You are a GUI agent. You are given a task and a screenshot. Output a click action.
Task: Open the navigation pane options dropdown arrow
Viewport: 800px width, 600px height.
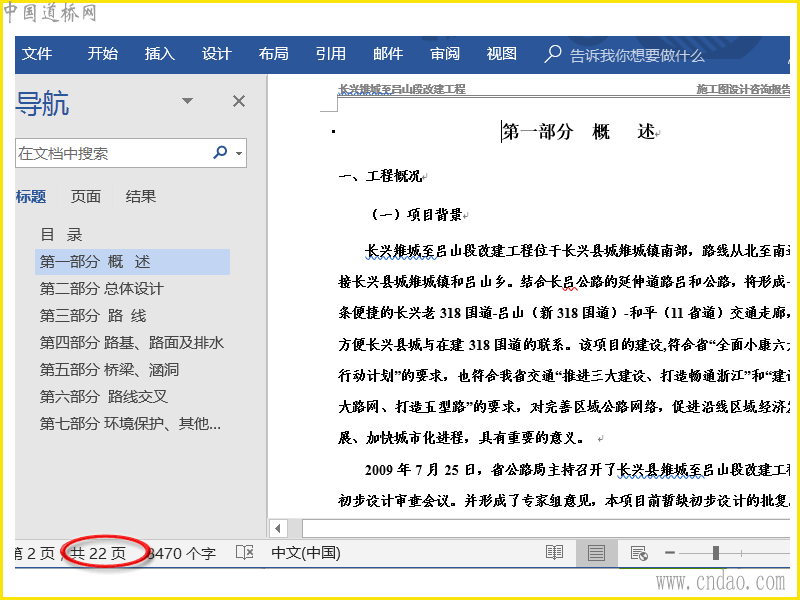click(x=188, y=101)
